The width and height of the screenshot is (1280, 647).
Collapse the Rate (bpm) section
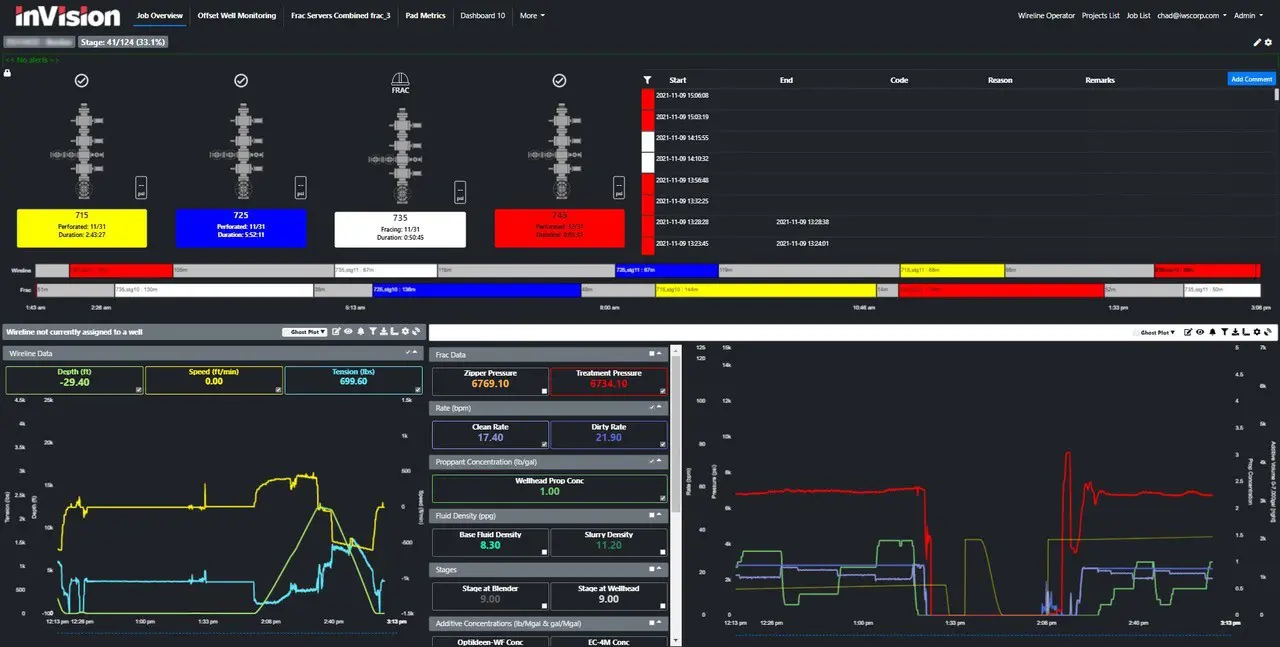659,407
